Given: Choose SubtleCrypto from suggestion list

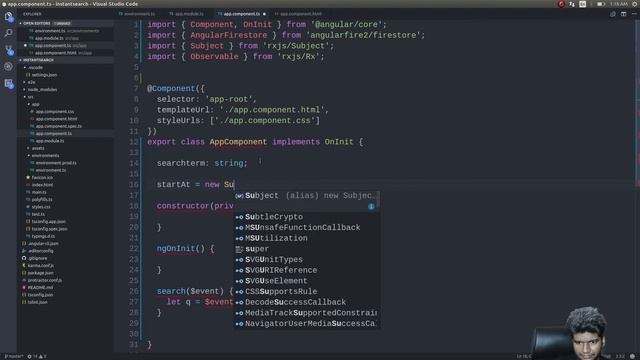Looking at the screenshot, I should tap(306, 217).
